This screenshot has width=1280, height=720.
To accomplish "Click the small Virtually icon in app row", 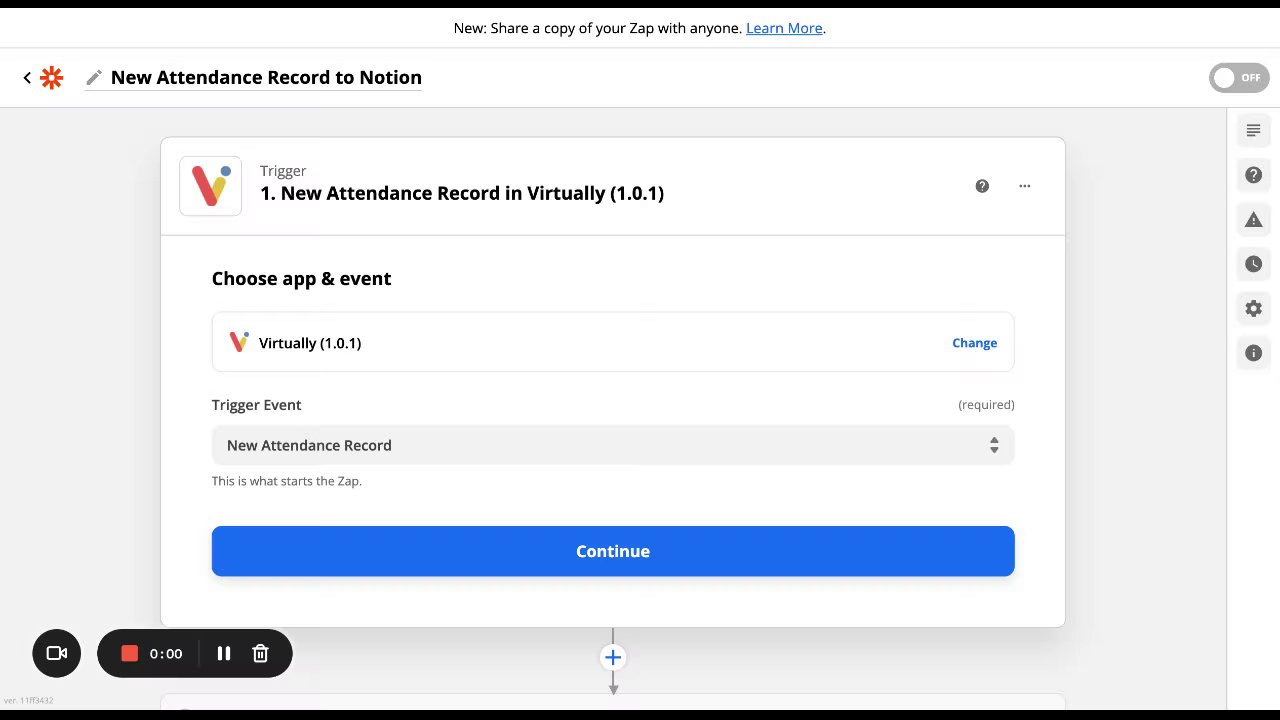I will coord(238,343).
